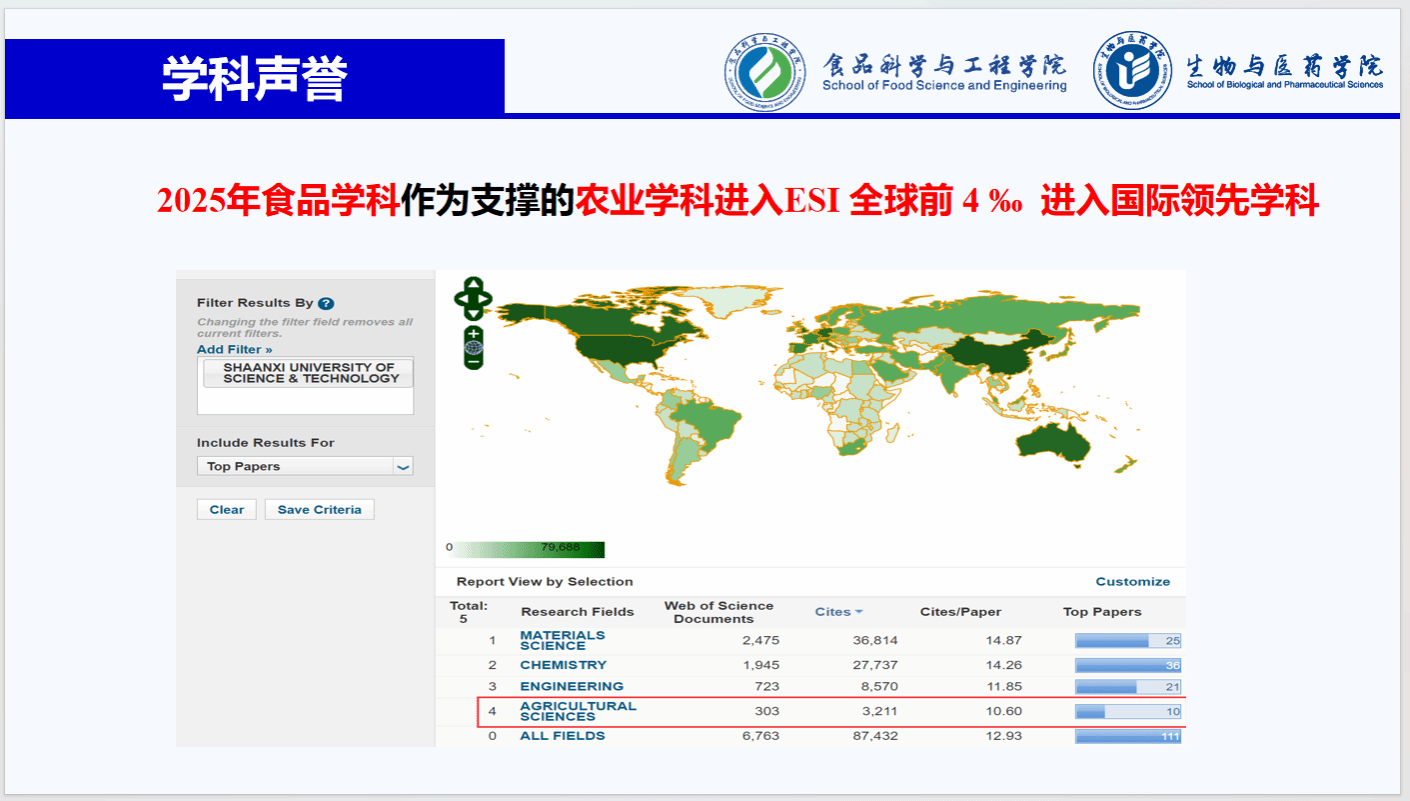Select the AGRICULTURAL SCIENCES field link

click(577, 711)
